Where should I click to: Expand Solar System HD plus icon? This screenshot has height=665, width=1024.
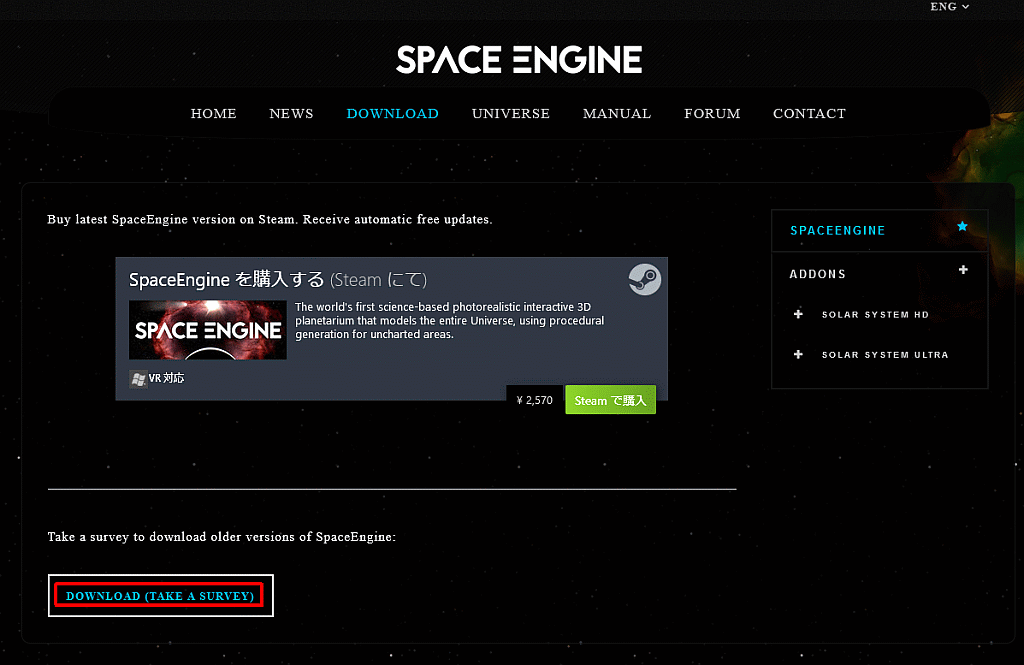[x=798, y=314]
